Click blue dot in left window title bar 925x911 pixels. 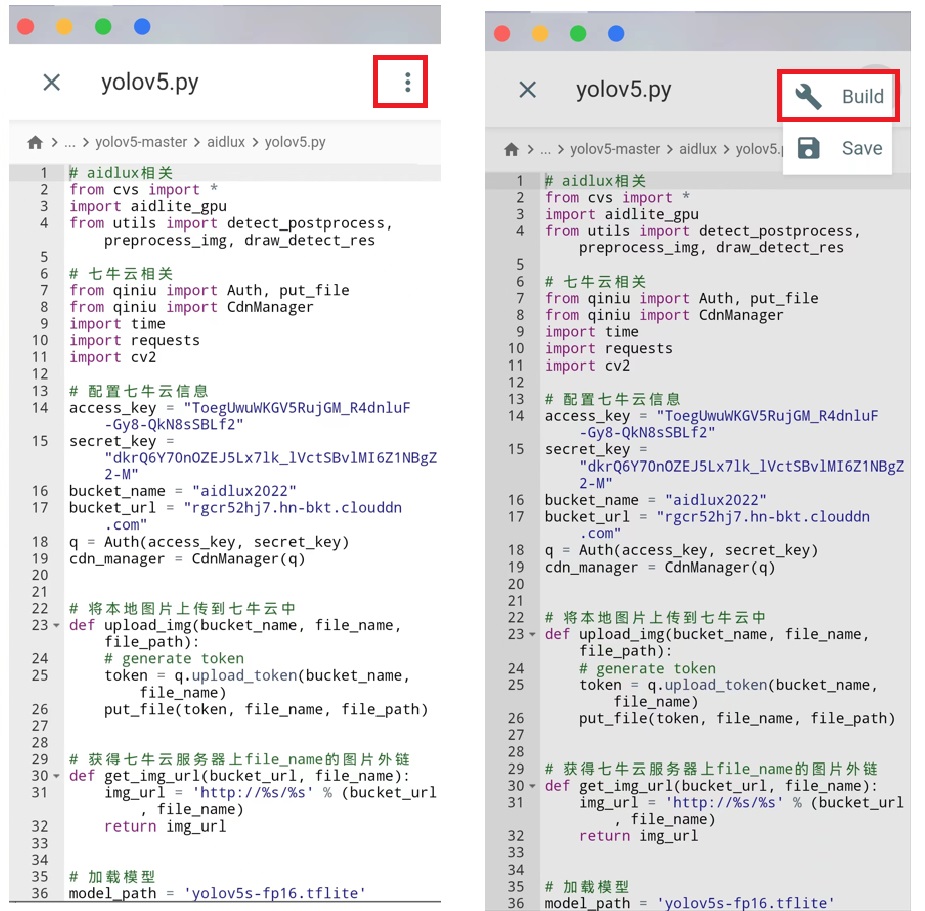(142, 26)
